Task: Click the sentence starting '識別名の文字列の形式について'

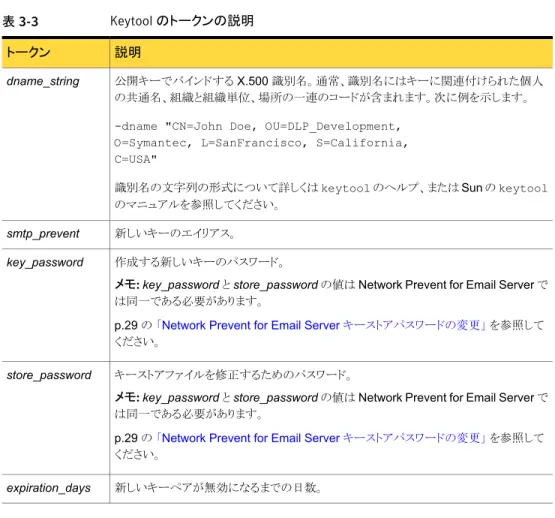Action: click(331, 196)
